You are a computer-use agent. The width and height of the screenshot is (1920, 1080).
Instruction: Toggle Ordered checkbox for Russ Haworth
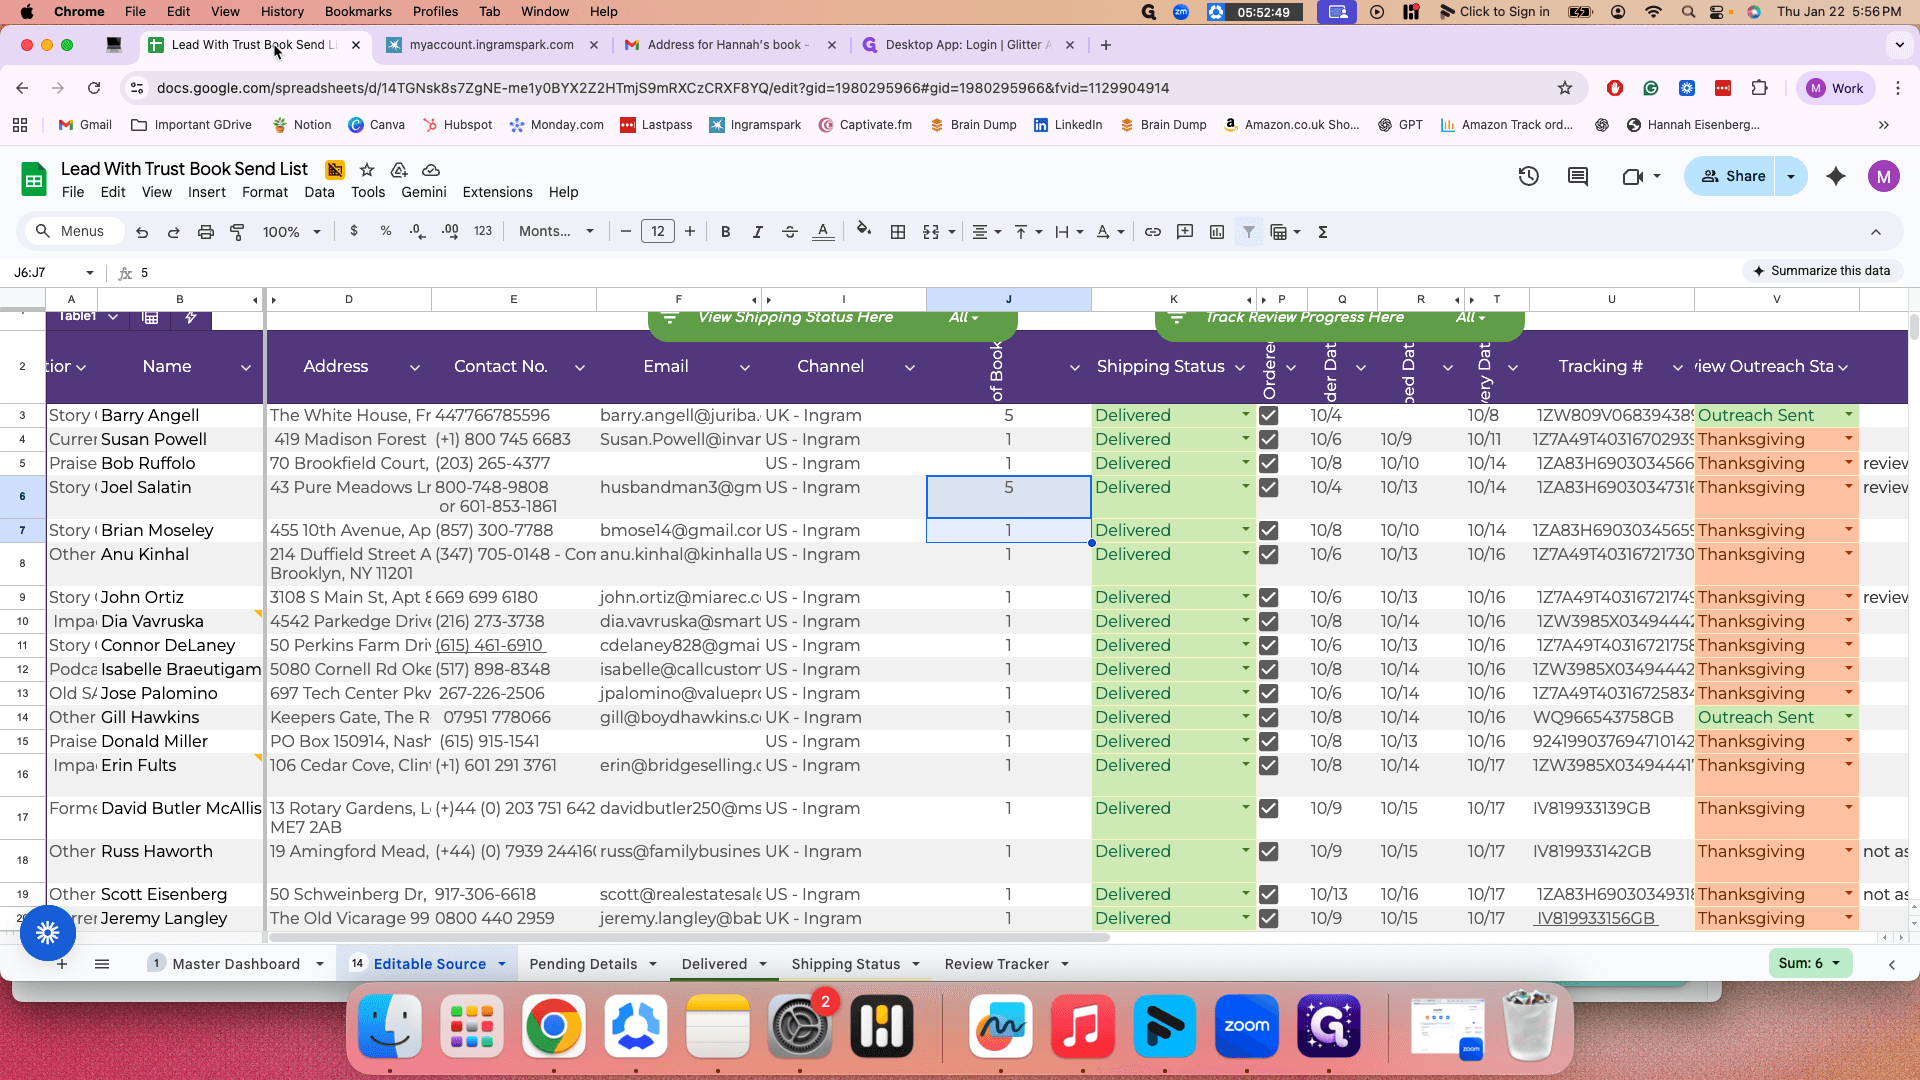tap(1269, 852)
